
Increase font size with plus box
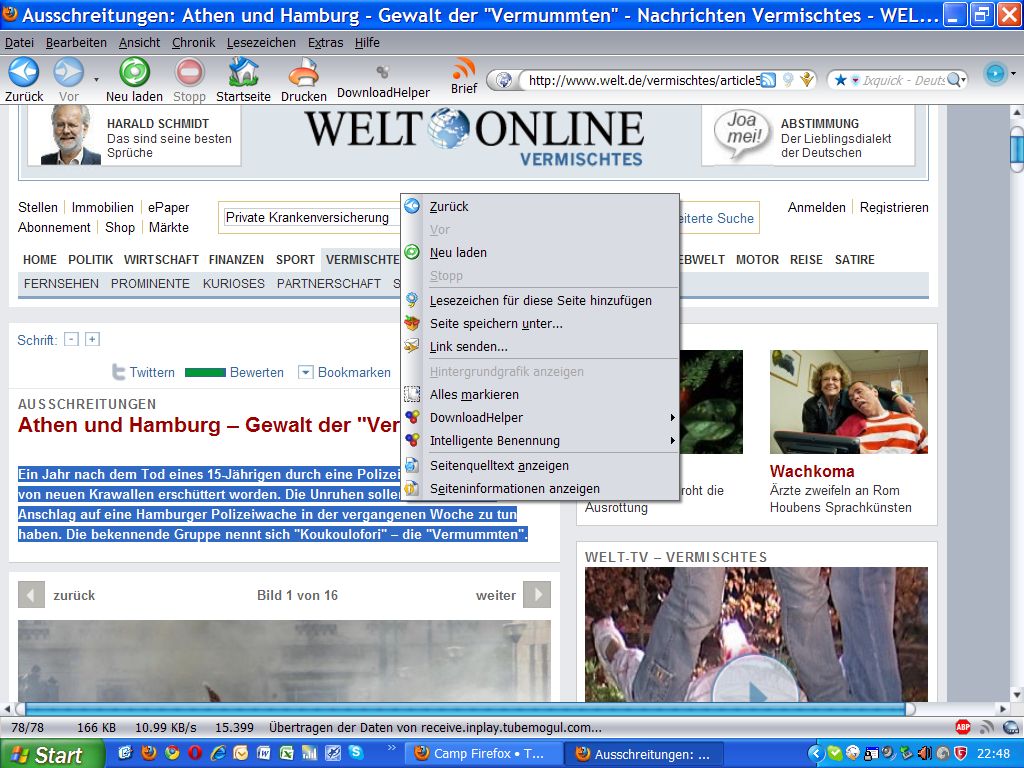pos(92,339)
